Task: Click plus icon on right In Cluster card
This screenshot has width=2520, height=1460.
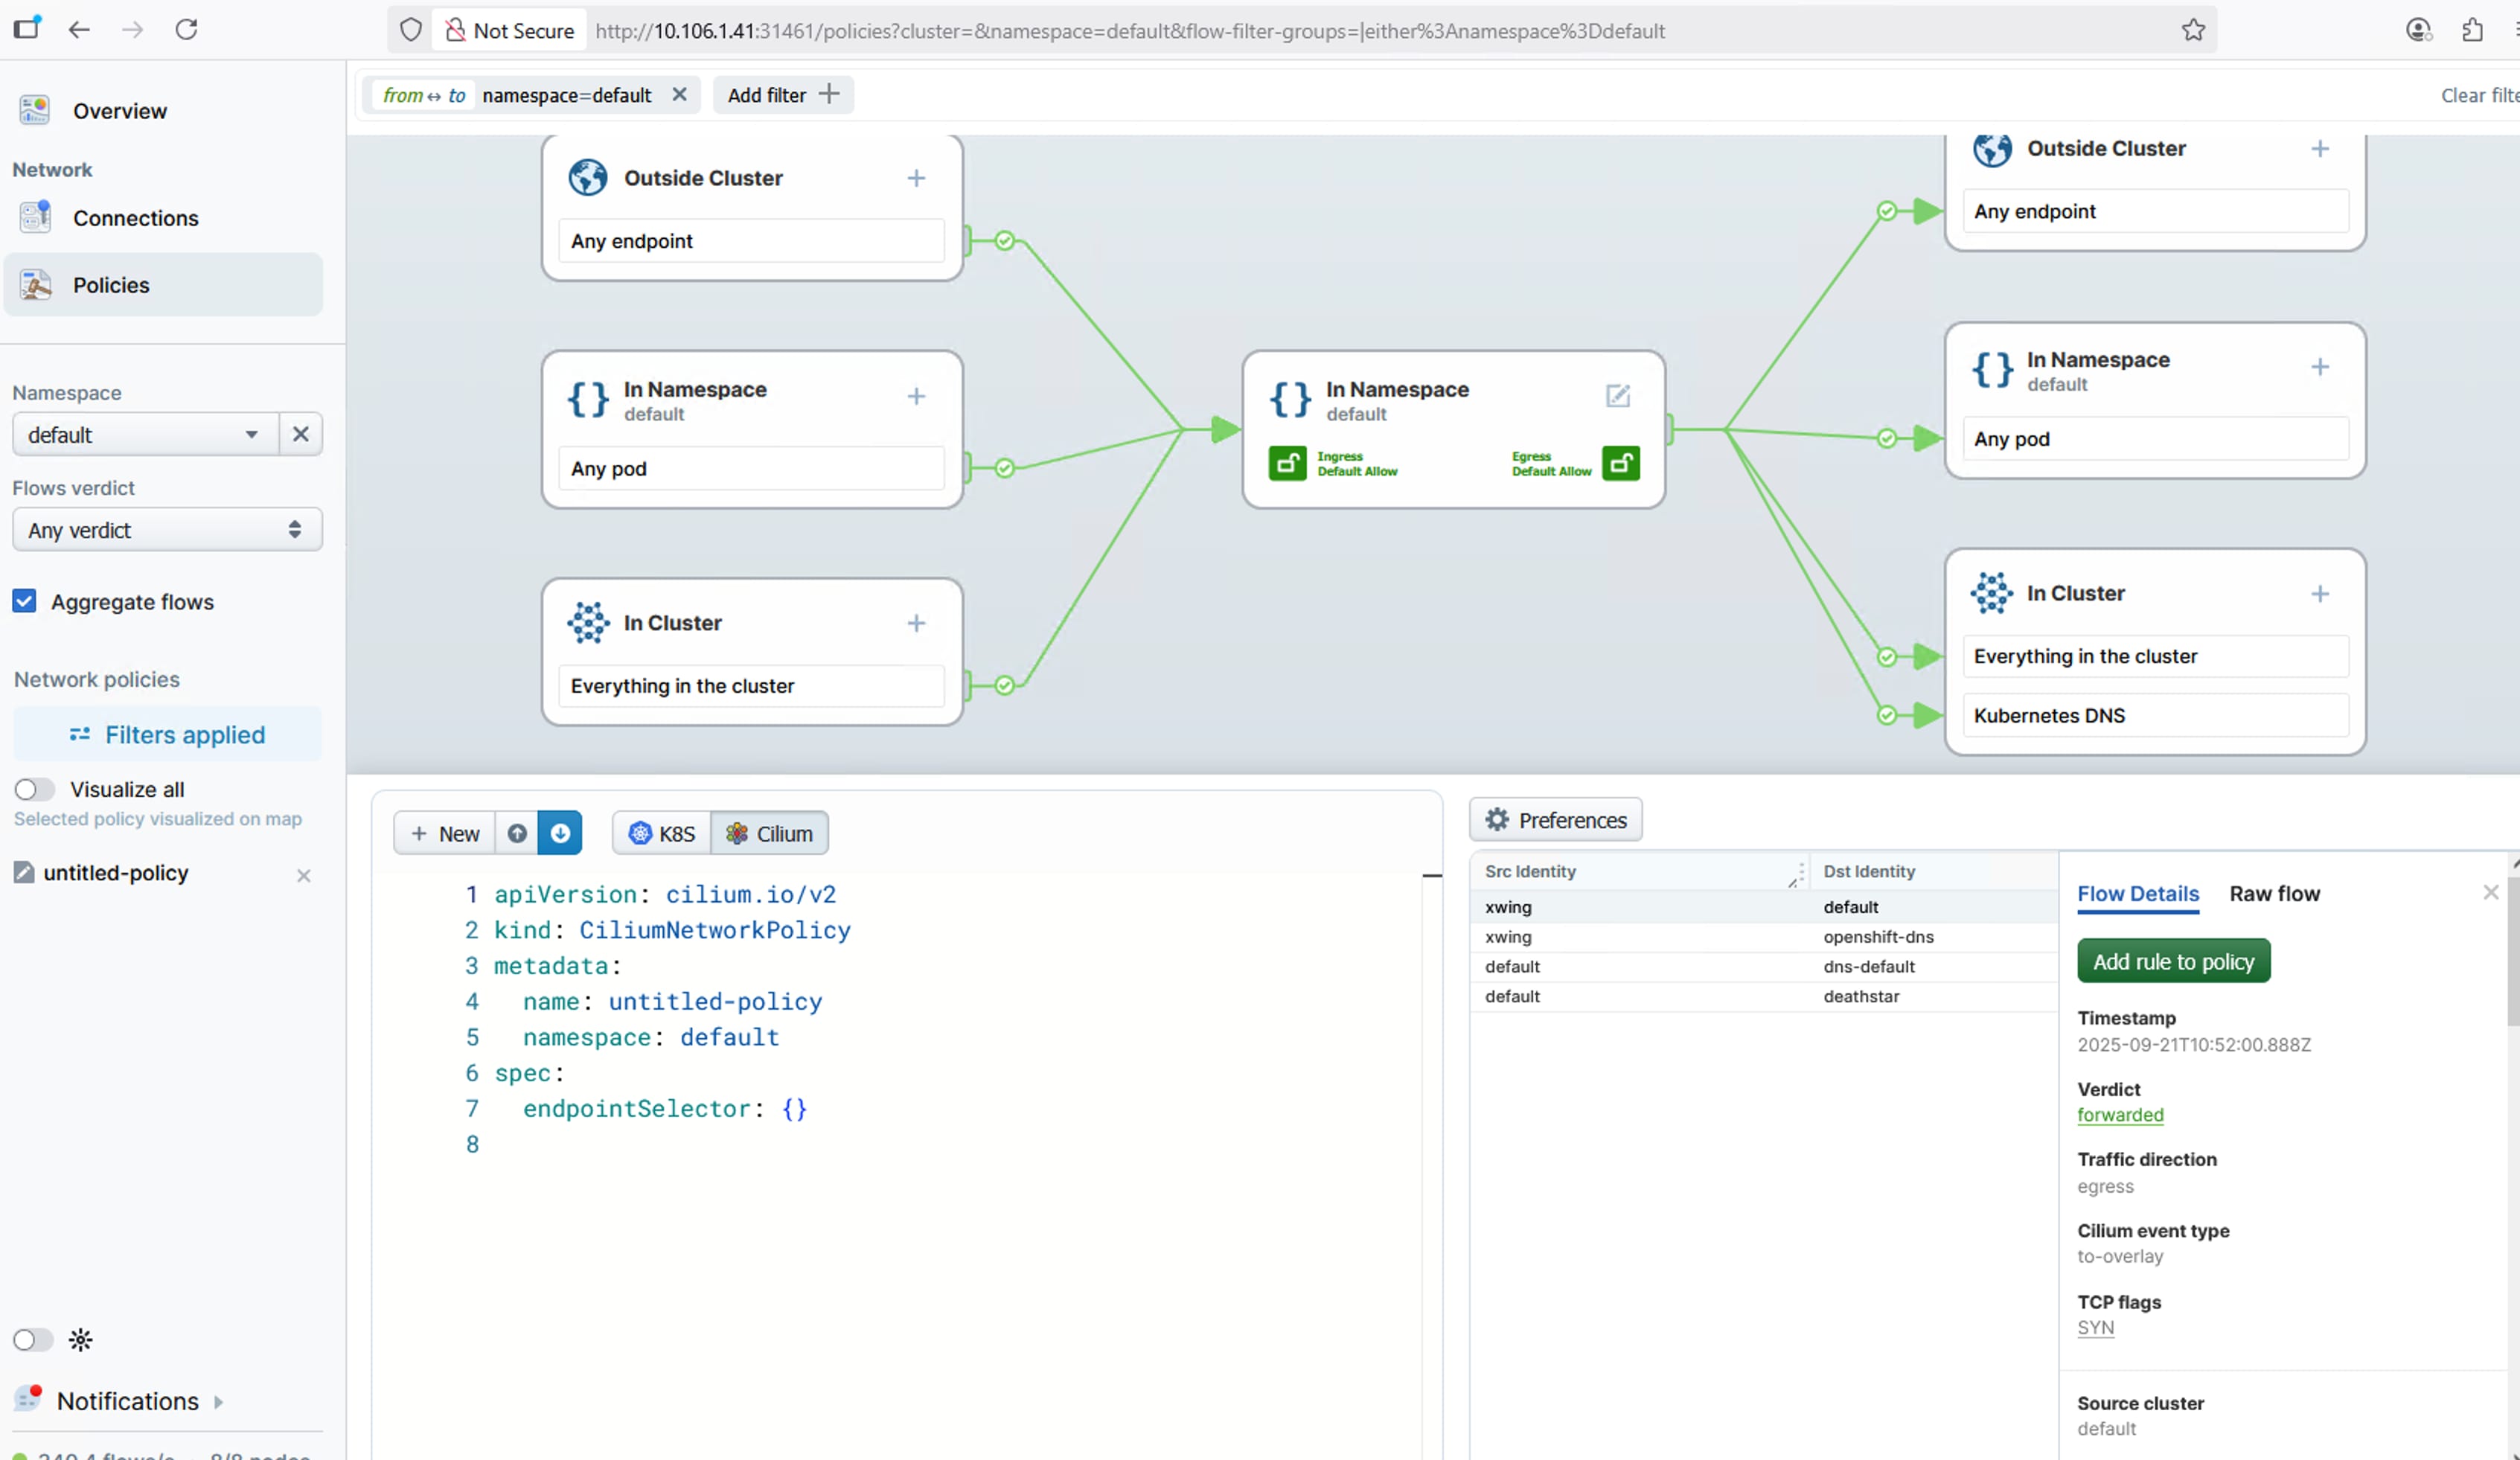Action: [x=2319, y=594]
